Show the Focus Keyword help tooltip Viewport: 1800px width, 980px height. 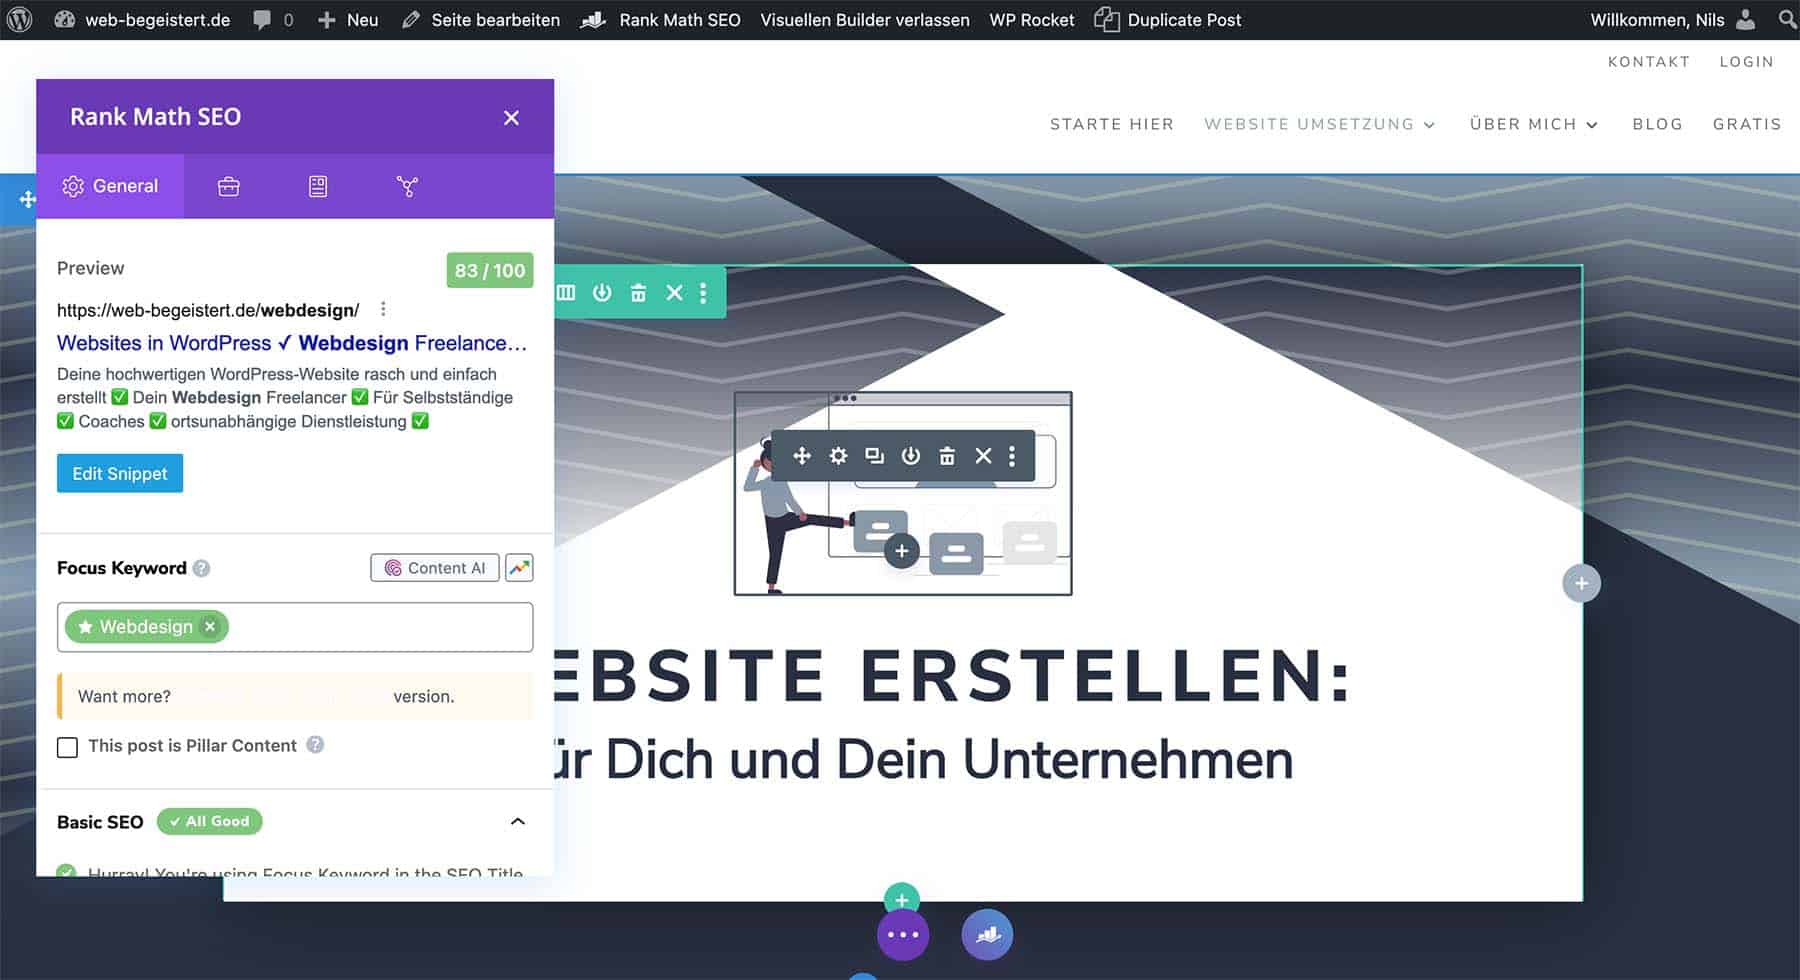pyautogui.click(x=201, y=568)
